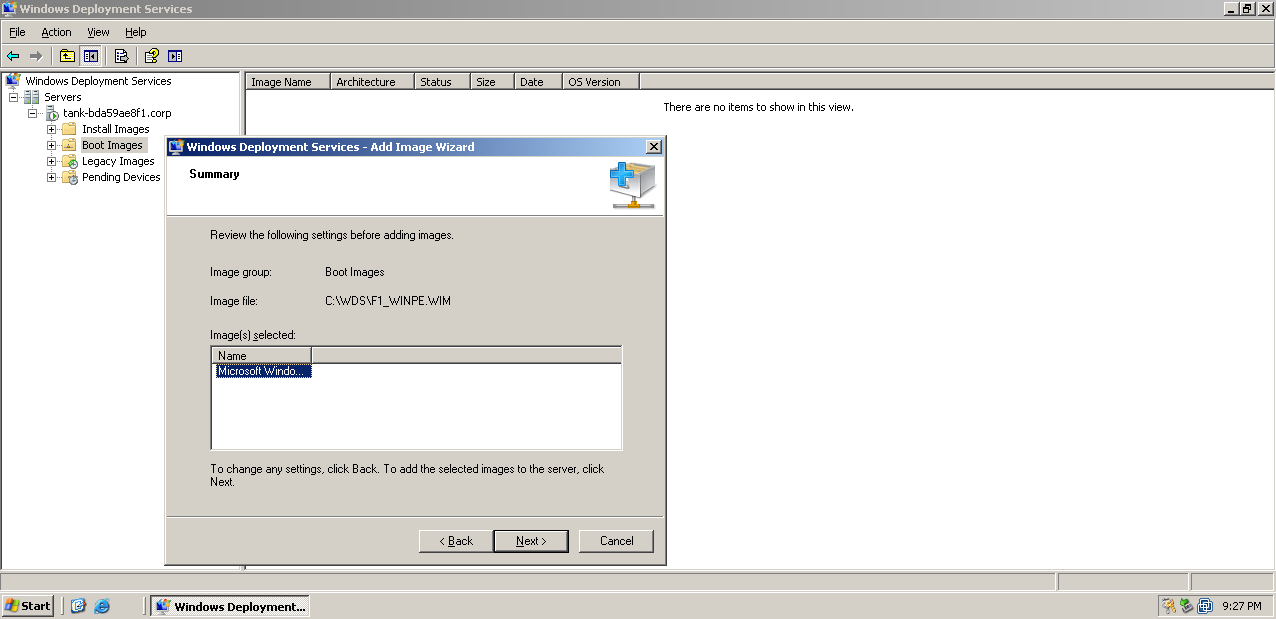
Task: Click the C:\WDS\F1_WINPE.WIM file path text
Action: [x=388, y=301]
